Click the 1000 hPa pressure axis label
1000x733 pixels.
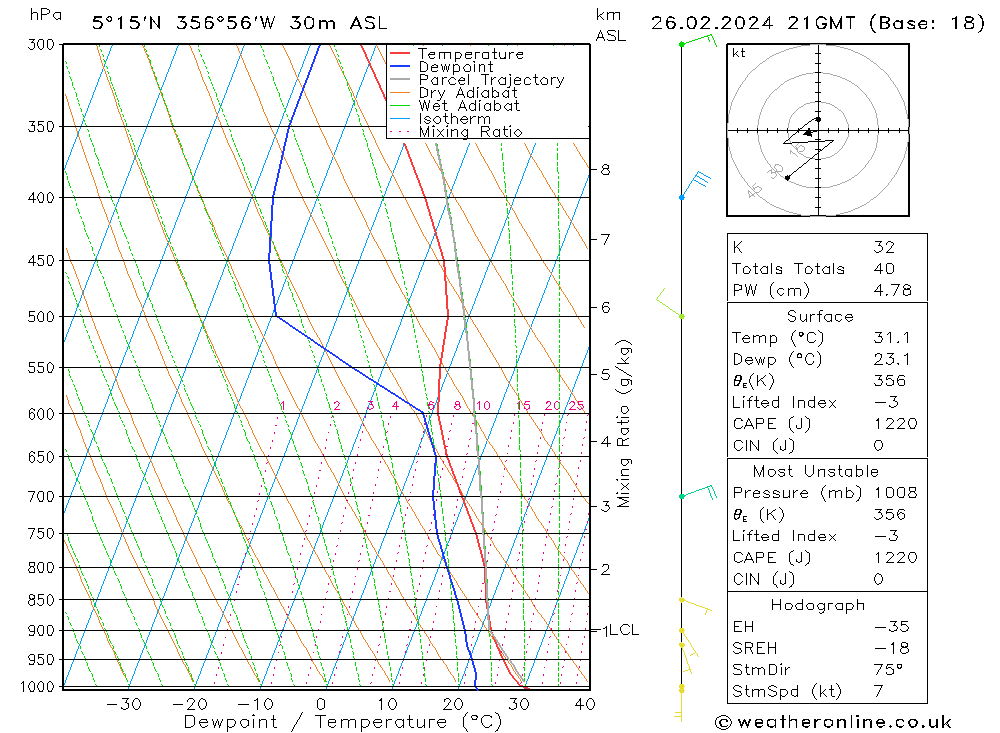point(38,687)
